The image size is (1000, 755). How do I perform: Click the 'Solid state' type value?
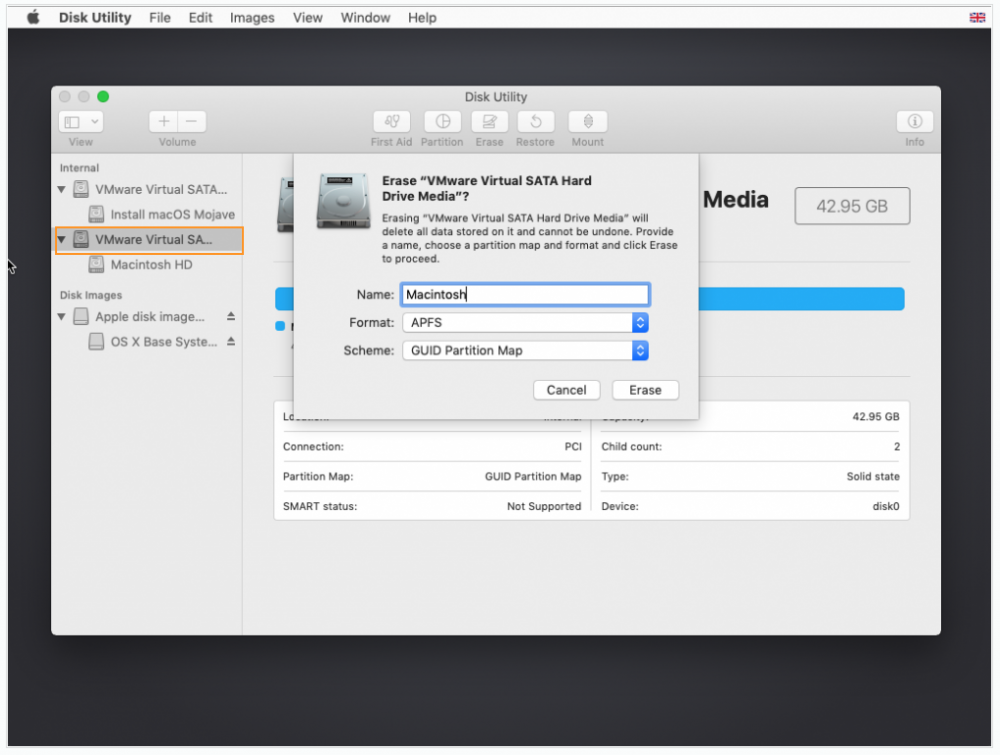click(872, 476)
